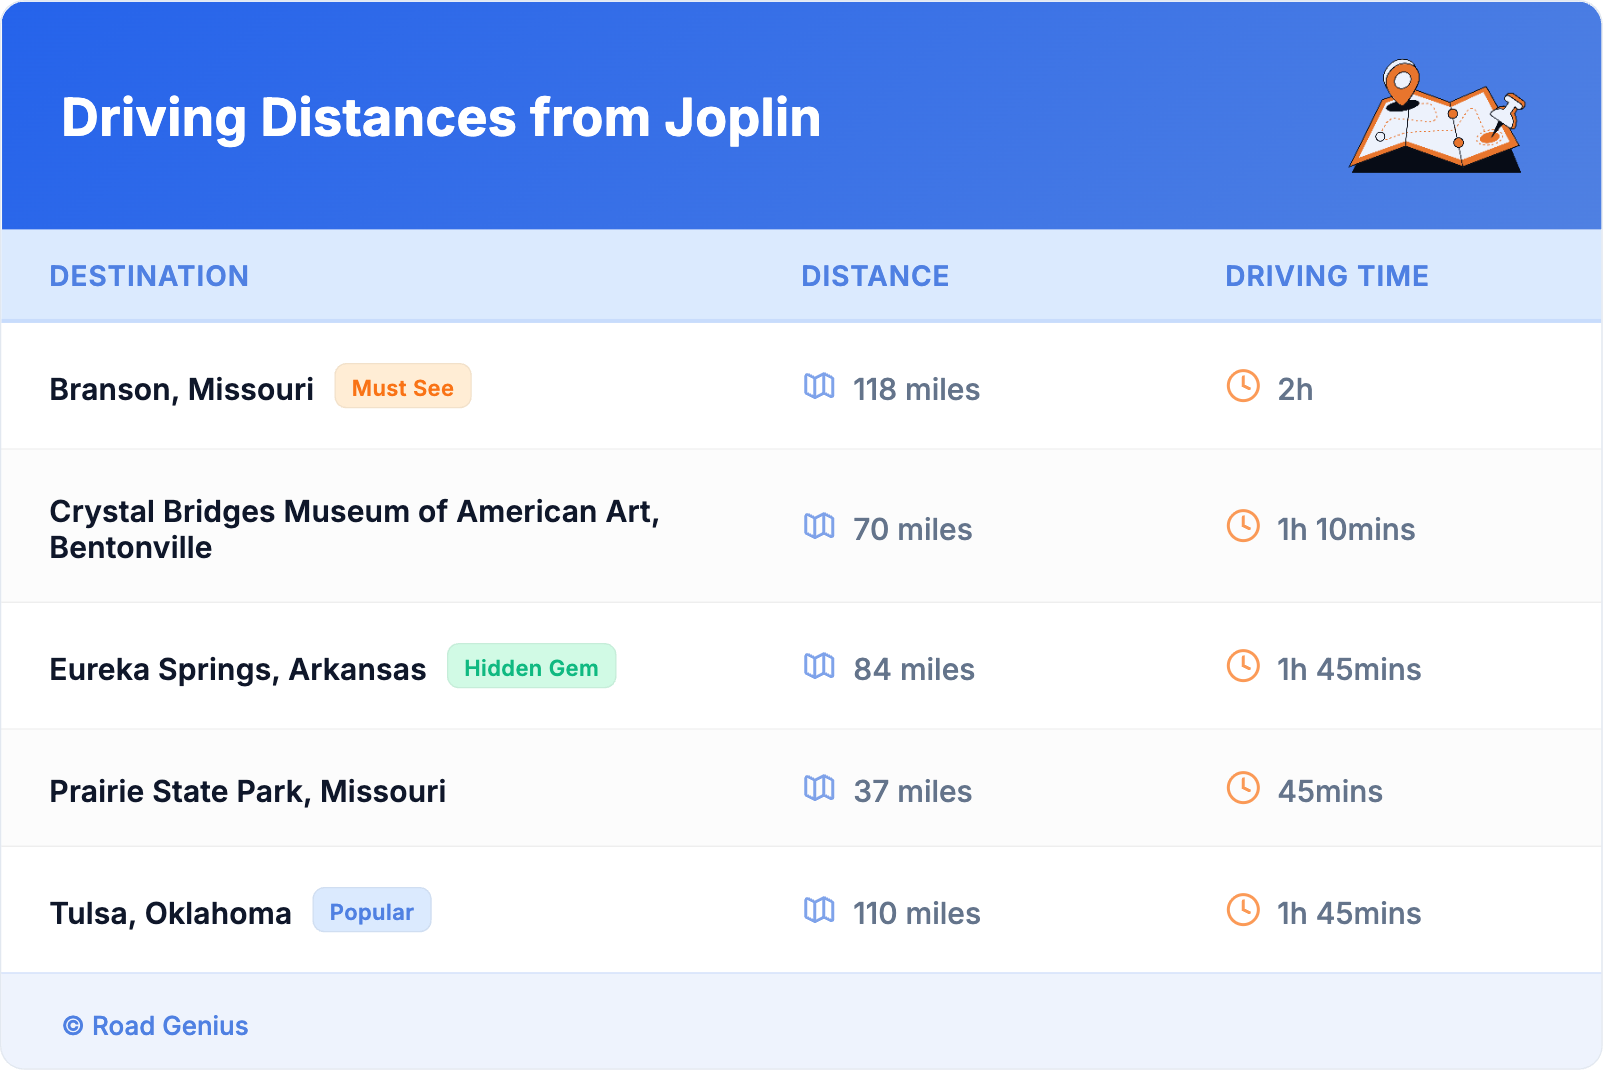Click the map icon beside 37 miles

click(x=819, y=788)
